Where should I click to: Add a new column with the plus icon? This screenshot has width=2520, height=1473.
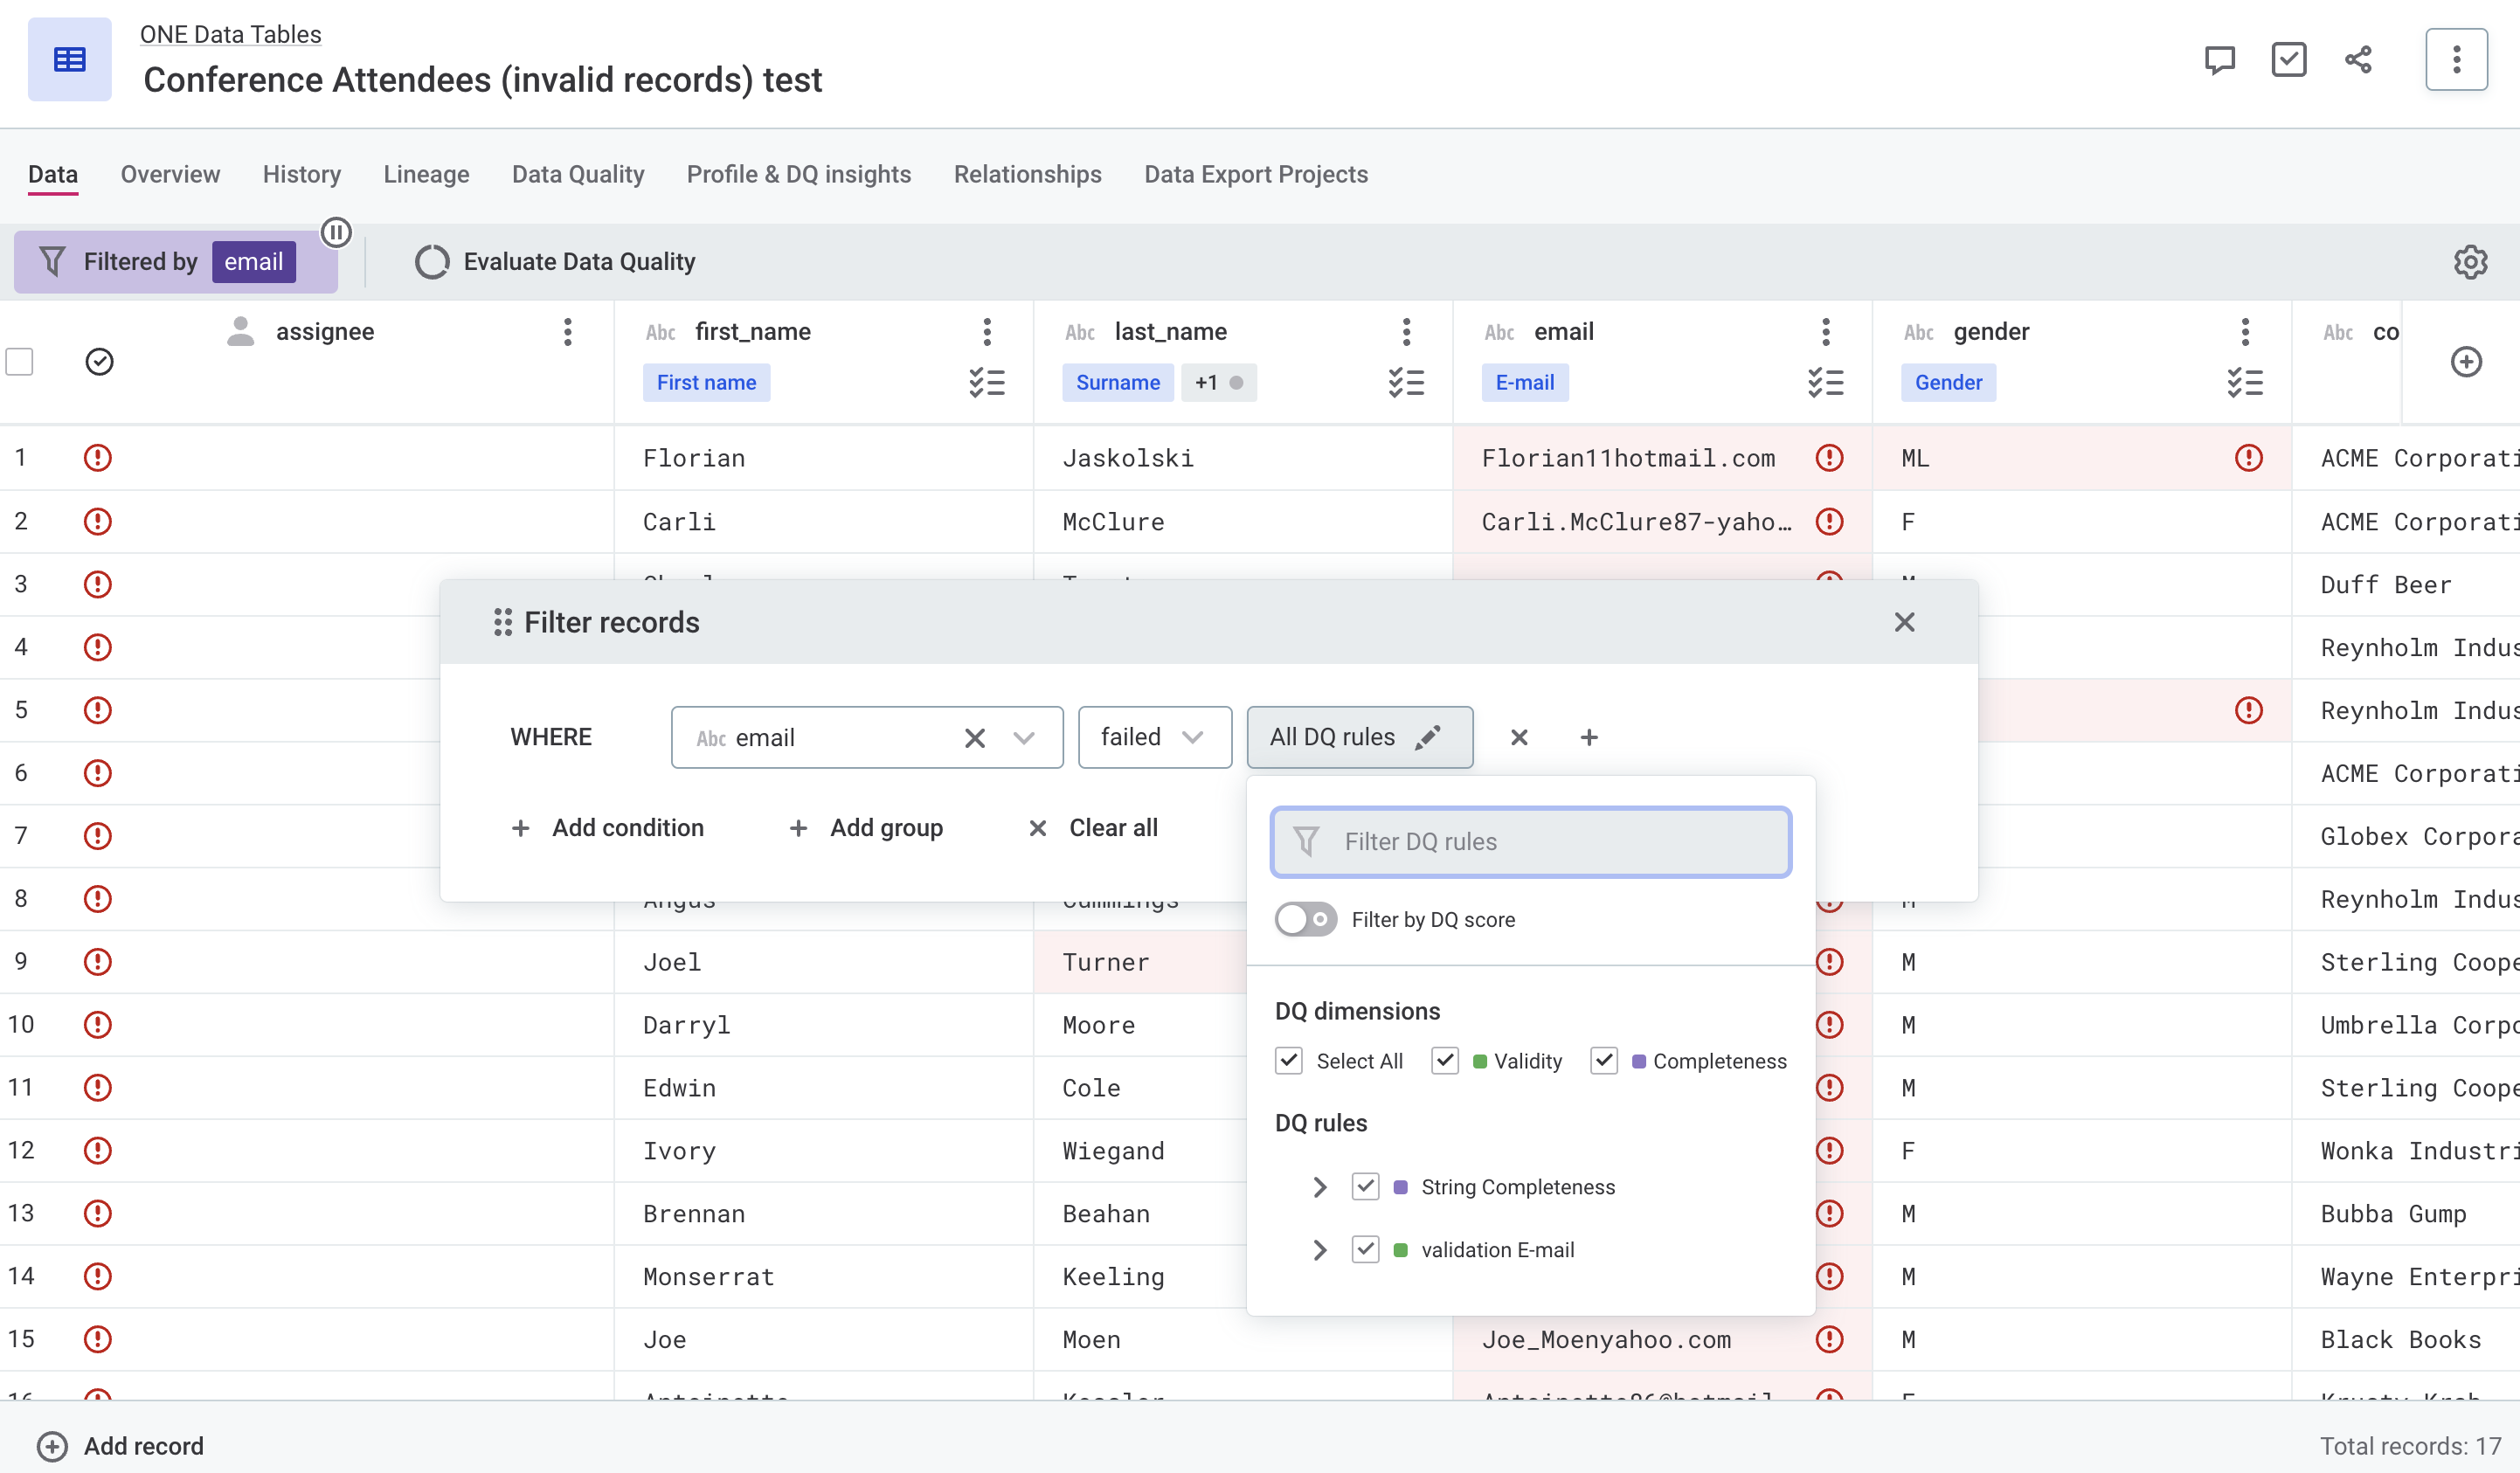point(2467,361)
